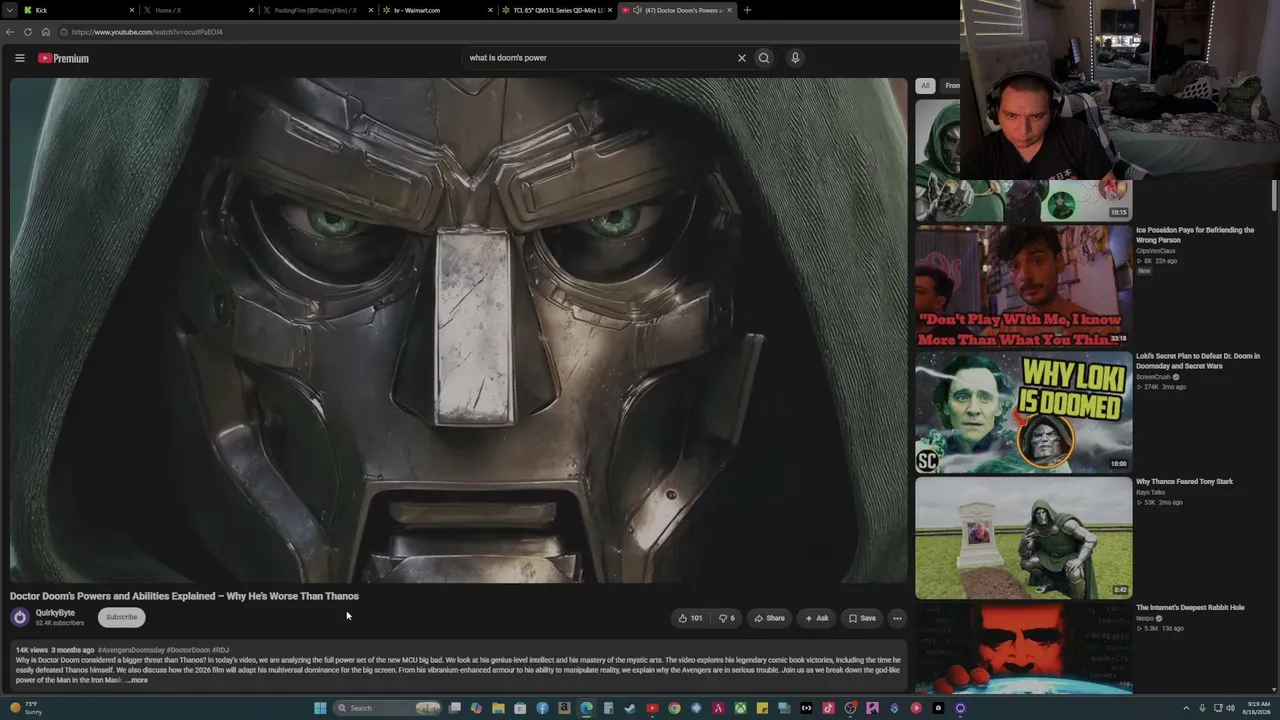This screenshot has width=1280, height=720.
Task: Open the QuirkyByte channel name link
Action: pyautogui.click(x=55, y=613)
